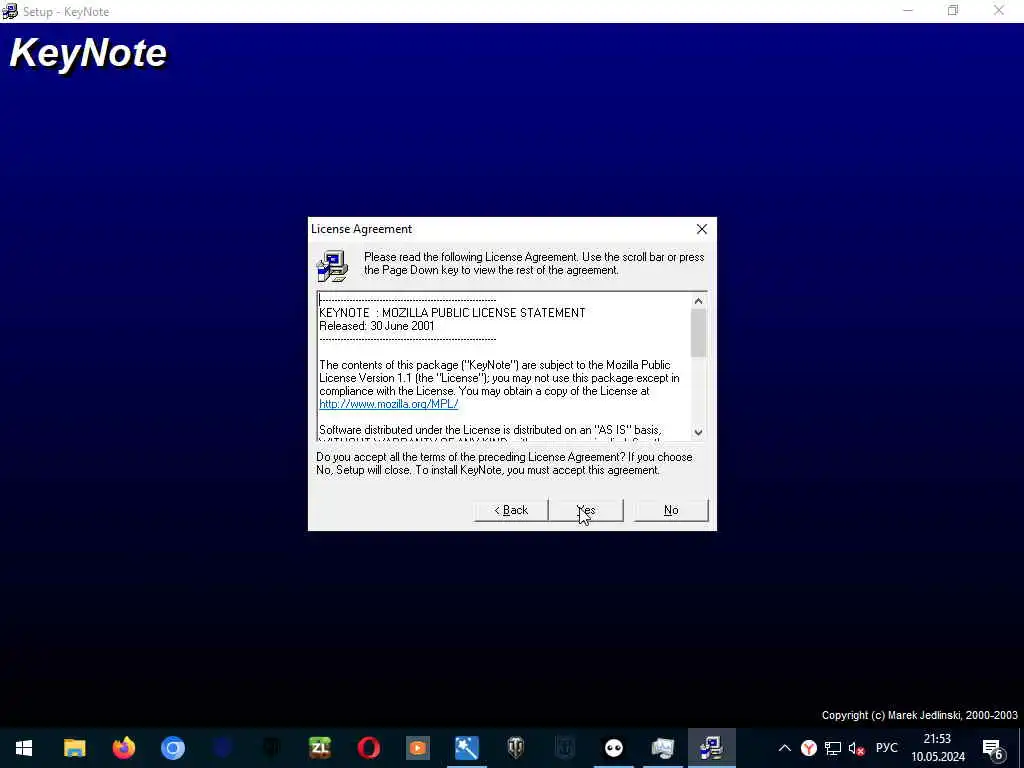Click the dark blue taskbar icon next to the blue circular browser
The width and height of the screenshot is (1024, 768).
click(222, 748)
